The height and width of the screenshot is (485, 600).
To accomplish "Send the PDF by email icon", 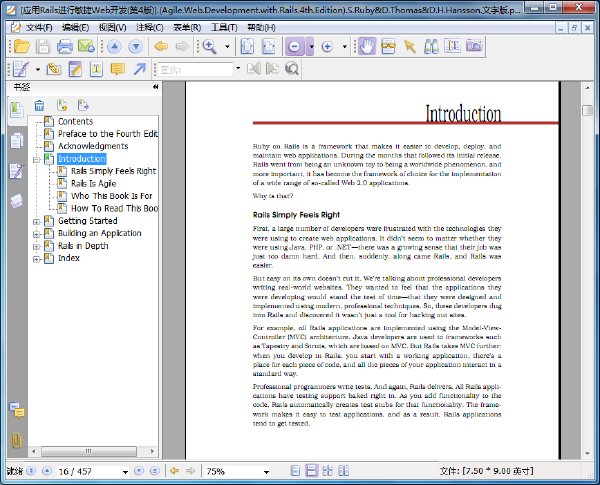I will [x=86, y=46].
